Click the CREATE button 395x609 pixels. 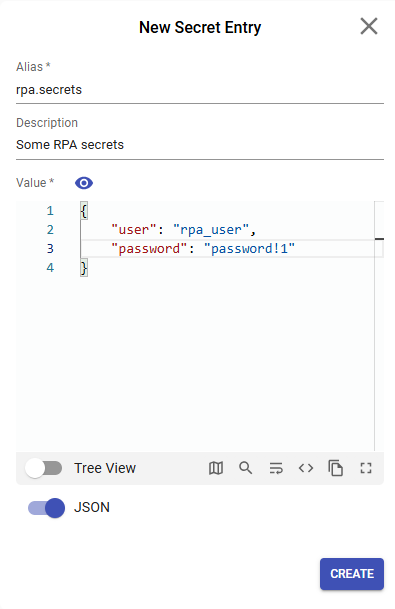(x=352, y=574)
